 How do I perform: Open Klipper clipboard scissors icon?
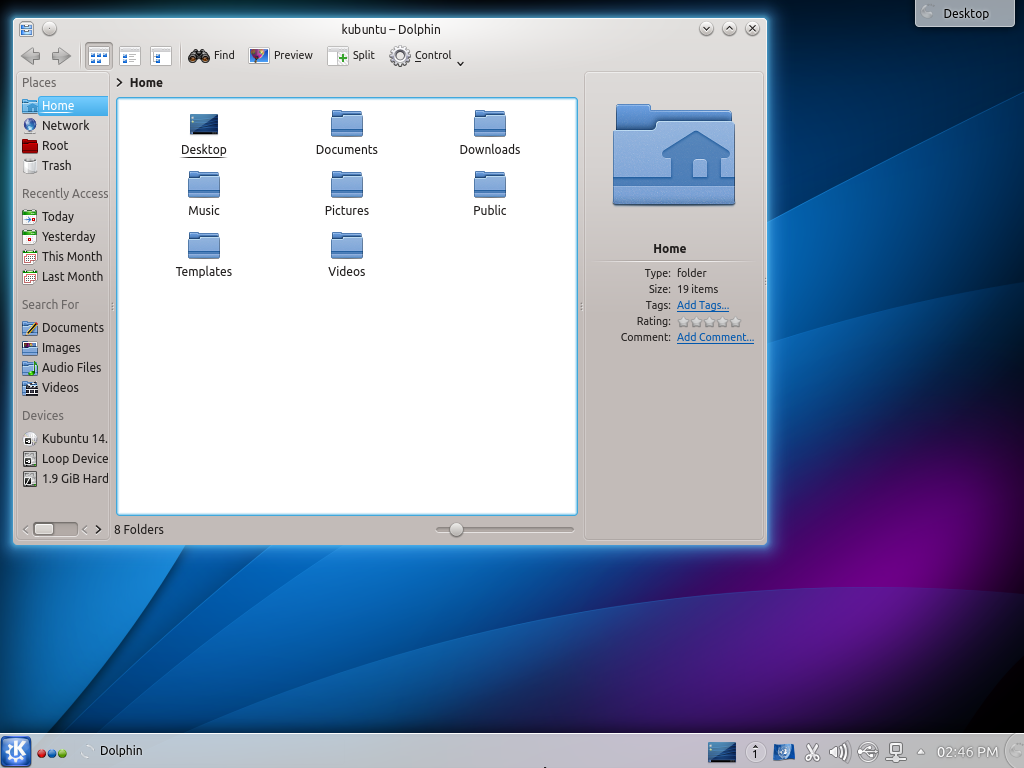(812, 752)
